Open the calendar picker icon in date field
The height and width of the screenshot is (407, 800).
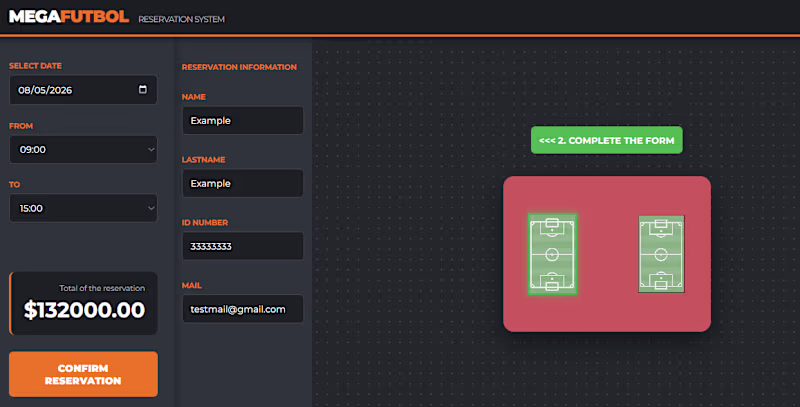click(x=143, y=89)
